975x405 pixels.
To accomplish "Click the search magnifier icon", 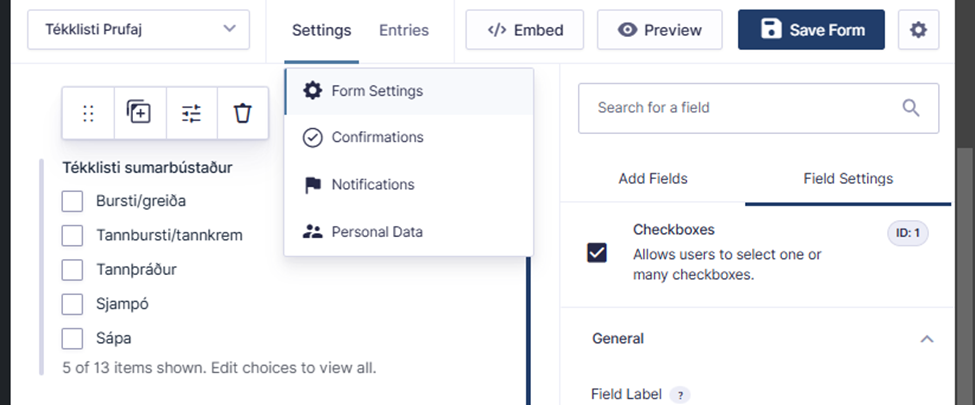I will tap(910, 108).
